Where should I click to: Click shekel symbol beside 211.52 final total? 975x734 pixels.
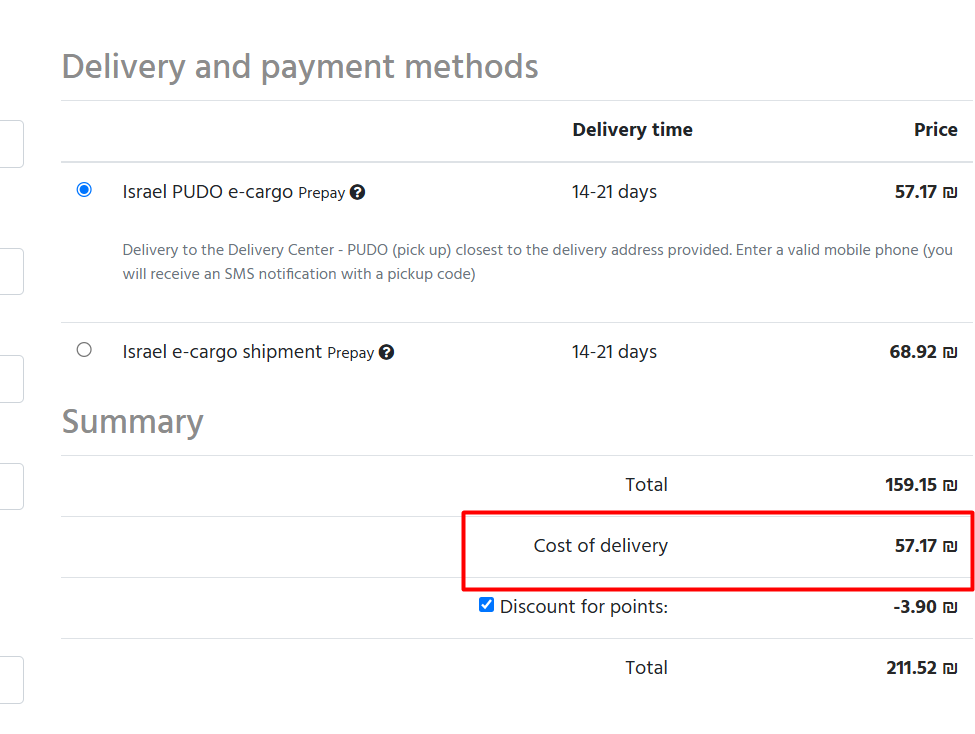[x=950, y=668]
